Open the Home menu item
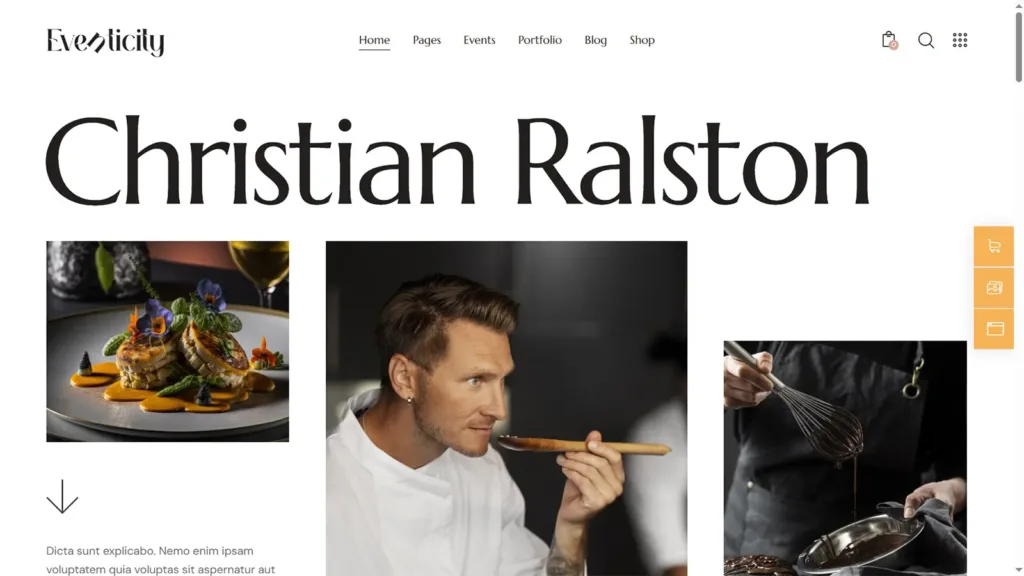Screen dimensions: 1024x576 (x=374, y=40)
